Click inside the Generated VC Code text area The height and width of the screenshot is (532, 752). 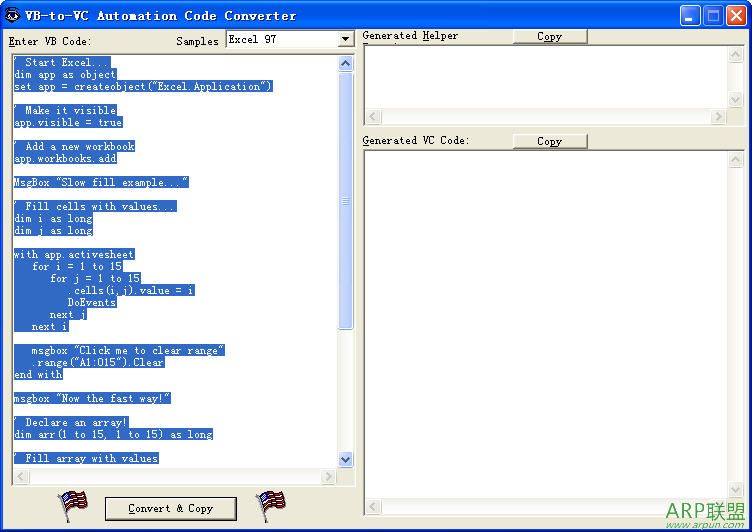pos(546,324)
